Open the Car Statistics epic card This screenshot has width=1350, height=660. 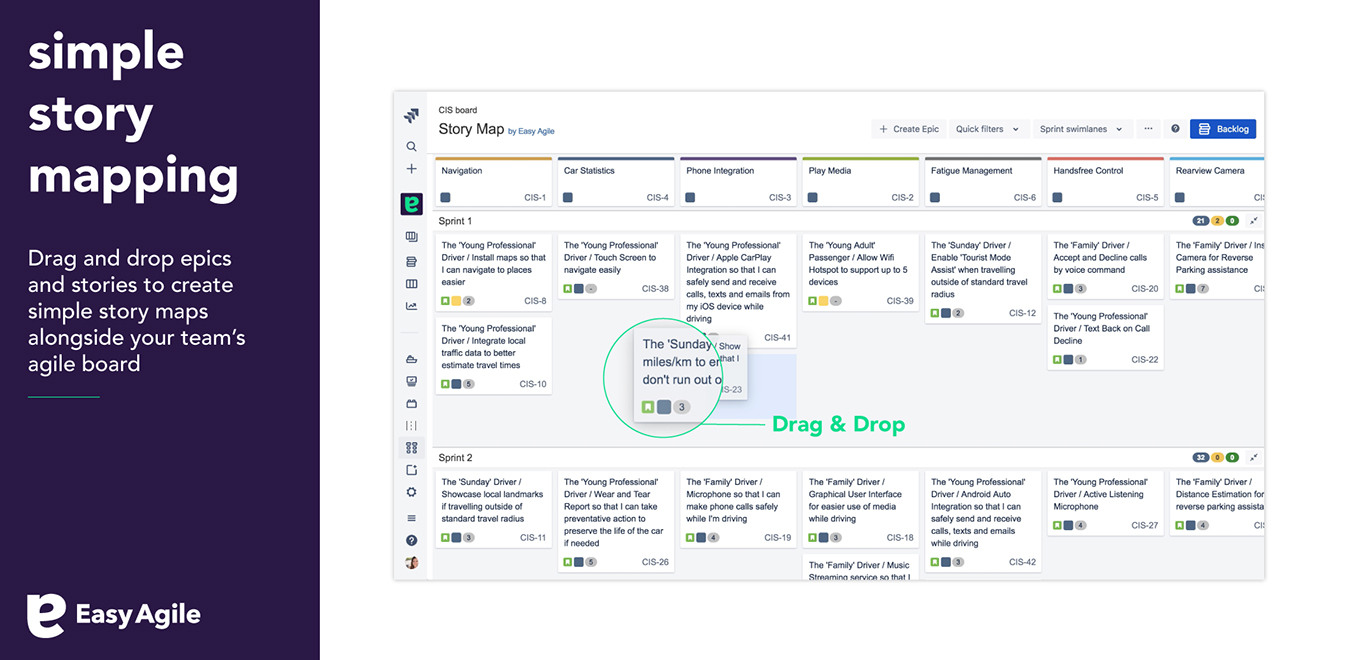pyautogui.click(x=616, y=182)
